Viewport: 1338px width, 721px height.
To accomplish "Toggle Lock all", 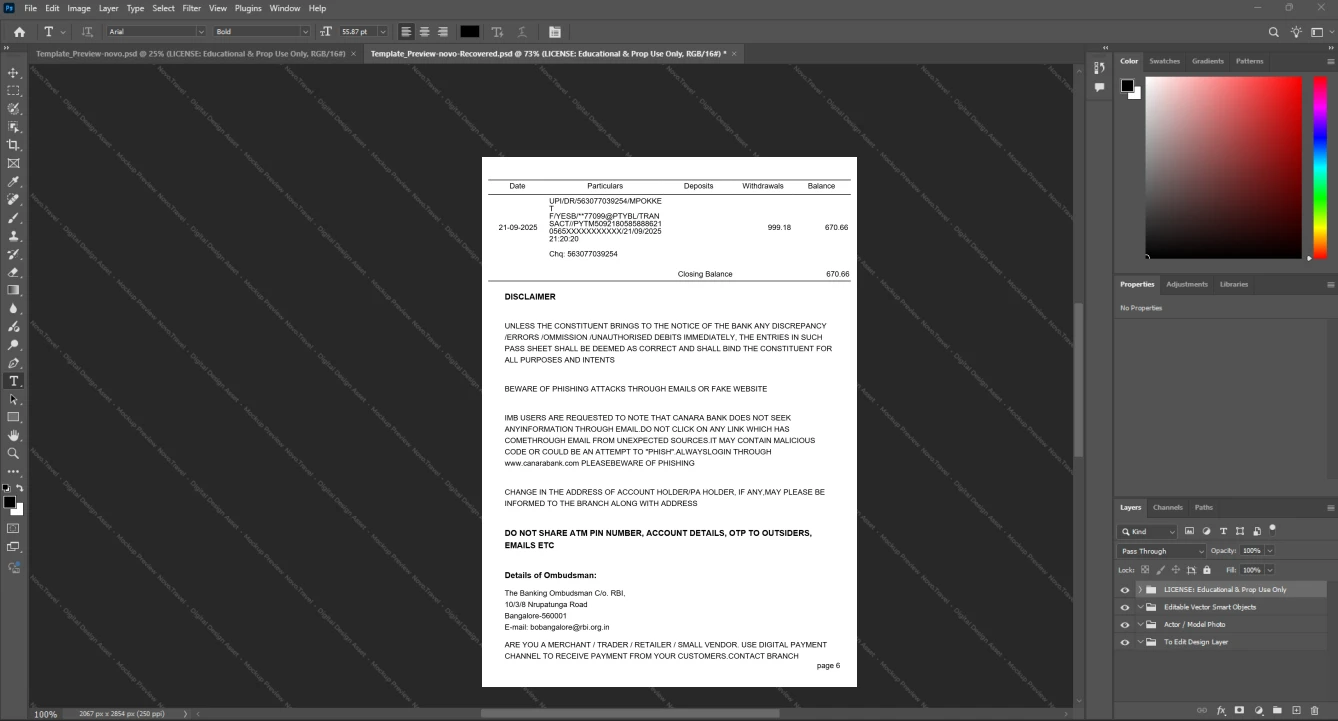I will click(1207, 570).
